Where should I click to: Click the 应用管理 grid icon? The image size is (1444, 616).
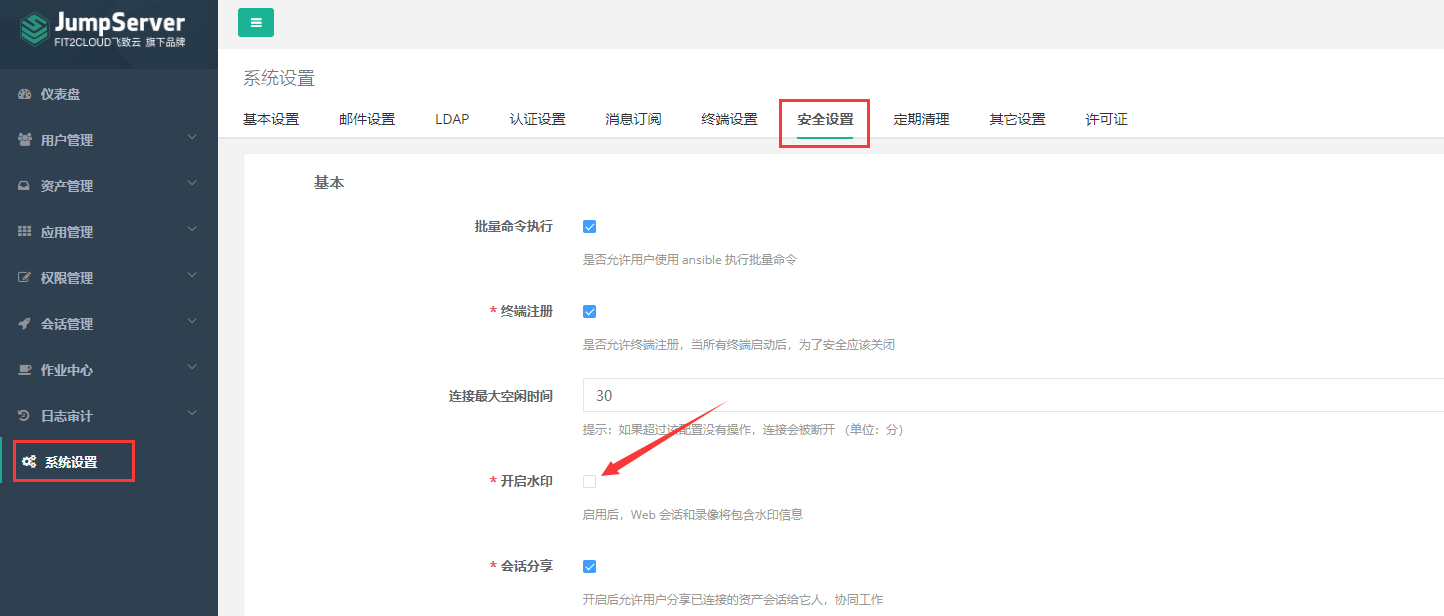pos(27,231)
